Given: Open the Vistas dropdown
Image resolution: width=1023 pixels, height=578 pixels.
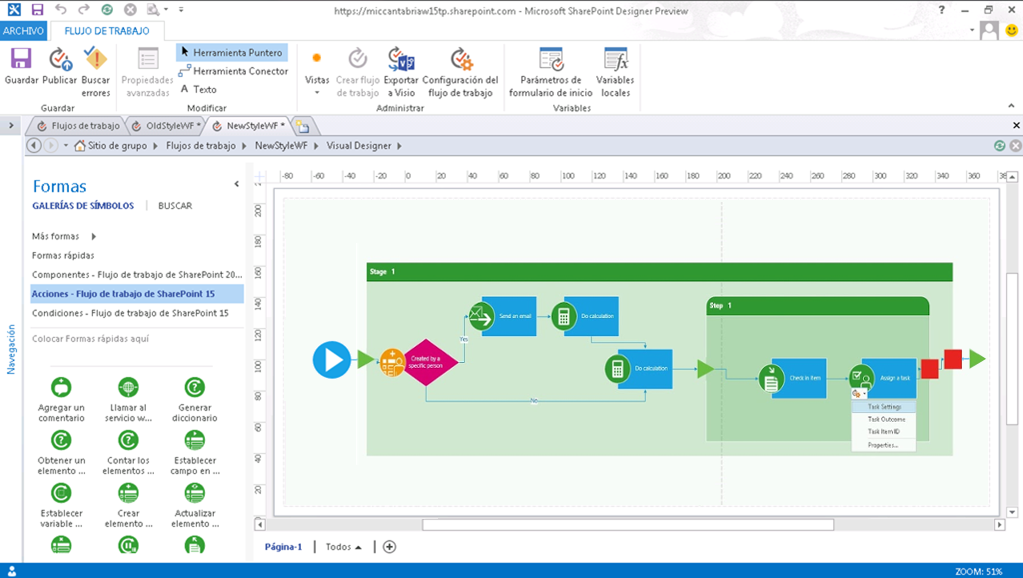Looking at the screenshot, I should click(317, 72).
